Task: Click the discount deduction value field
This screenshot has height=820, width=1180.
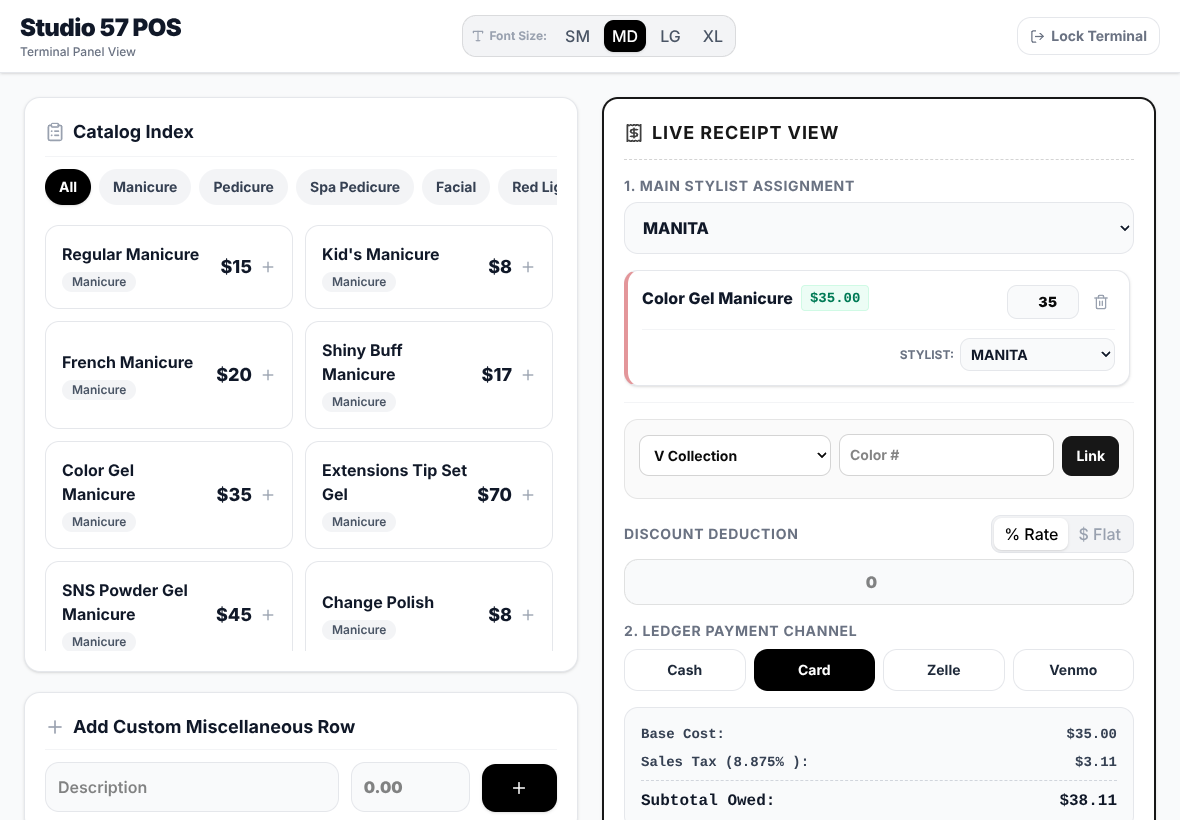Action: click(879, 582)
